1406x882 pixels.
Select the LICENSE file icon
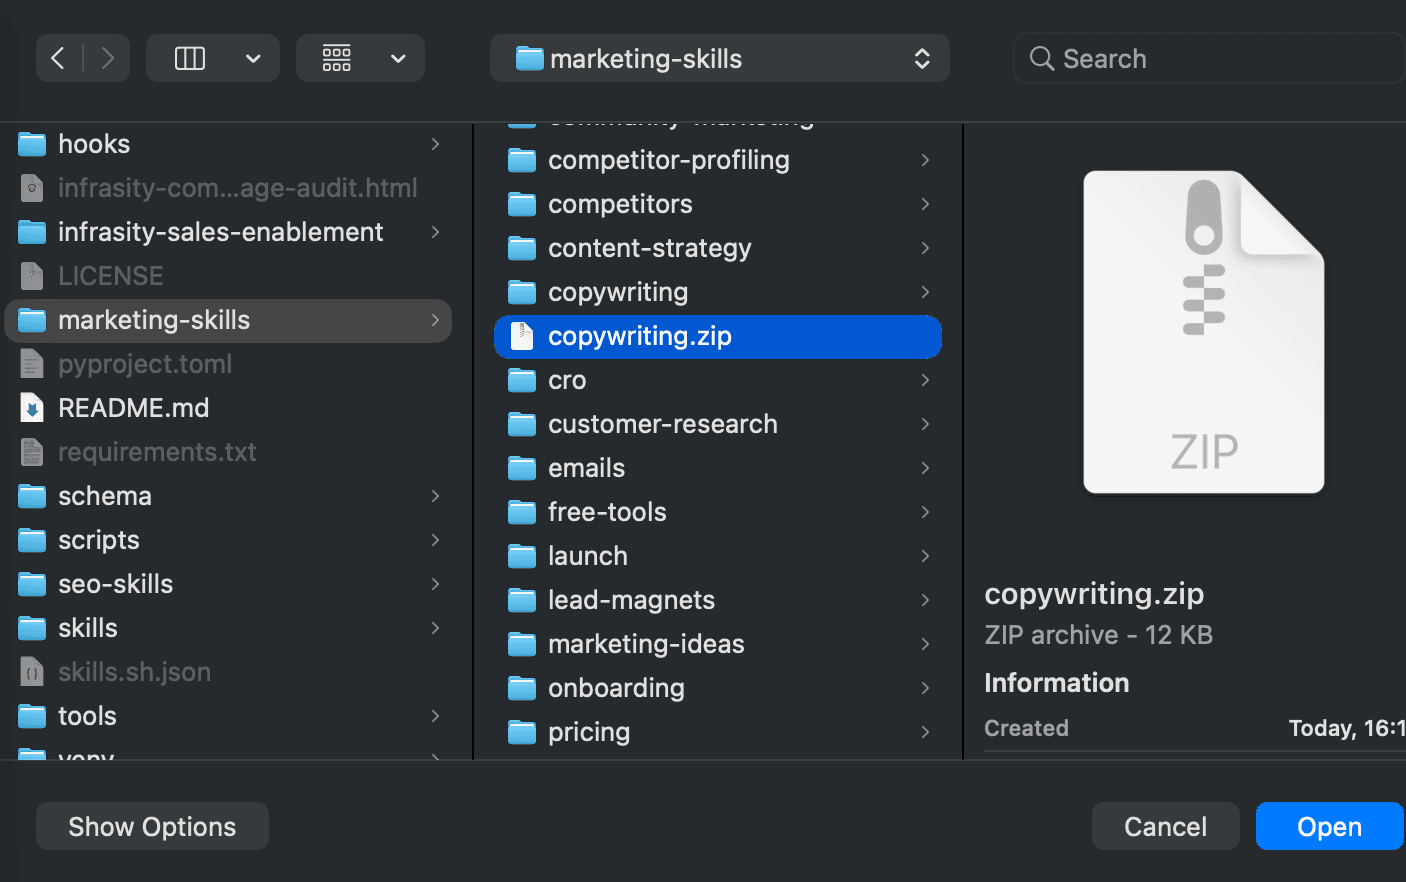pyautogui.click(x=32, y=276)
